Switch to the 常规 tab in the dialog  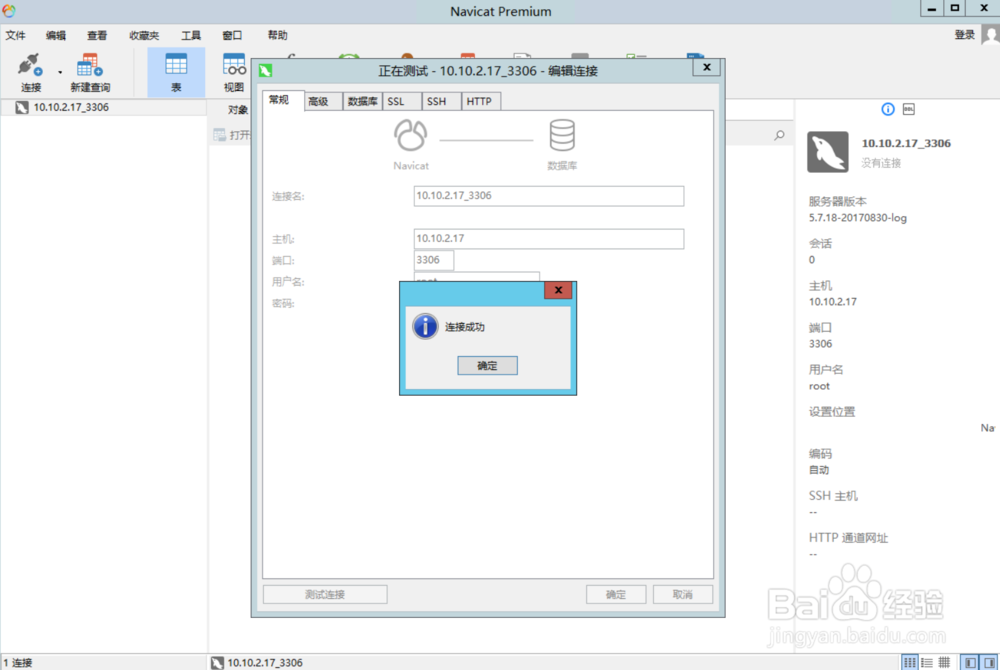point(279,100)
